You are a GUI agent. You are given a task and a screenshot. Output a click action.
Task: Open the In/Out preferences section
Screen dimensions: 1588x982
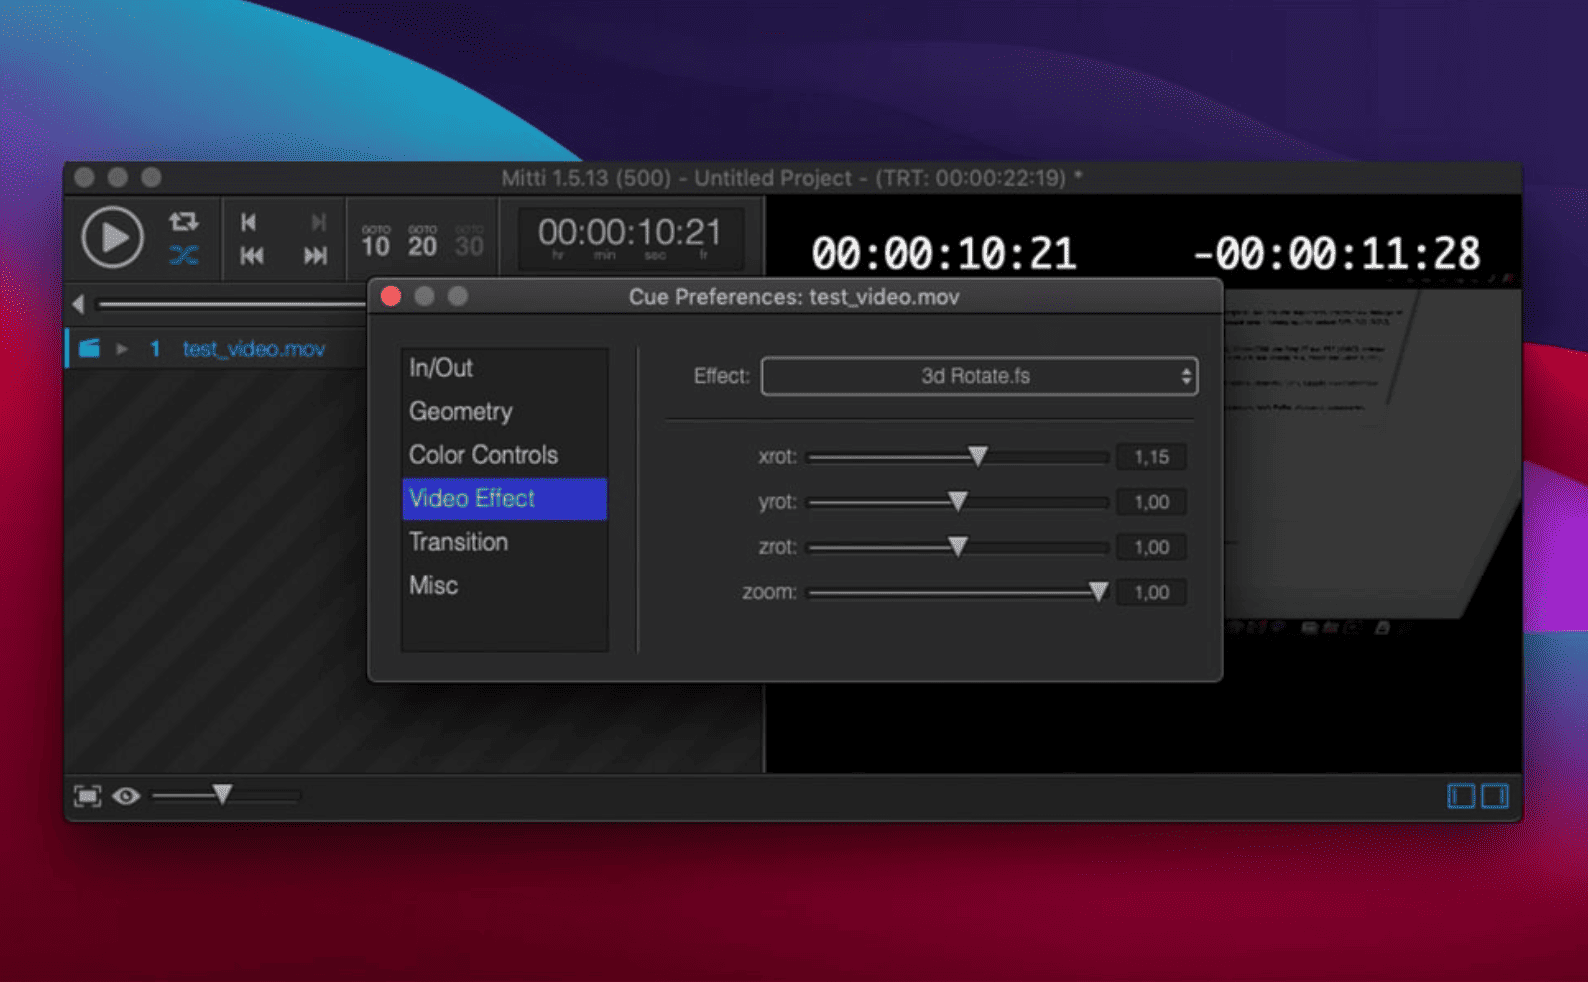point(504,368)
